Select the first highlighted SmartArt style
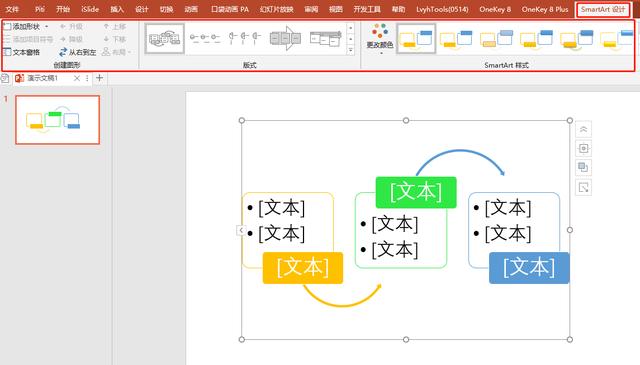The width and height of the screenshot is (640, 365). (x=416, y=39)
